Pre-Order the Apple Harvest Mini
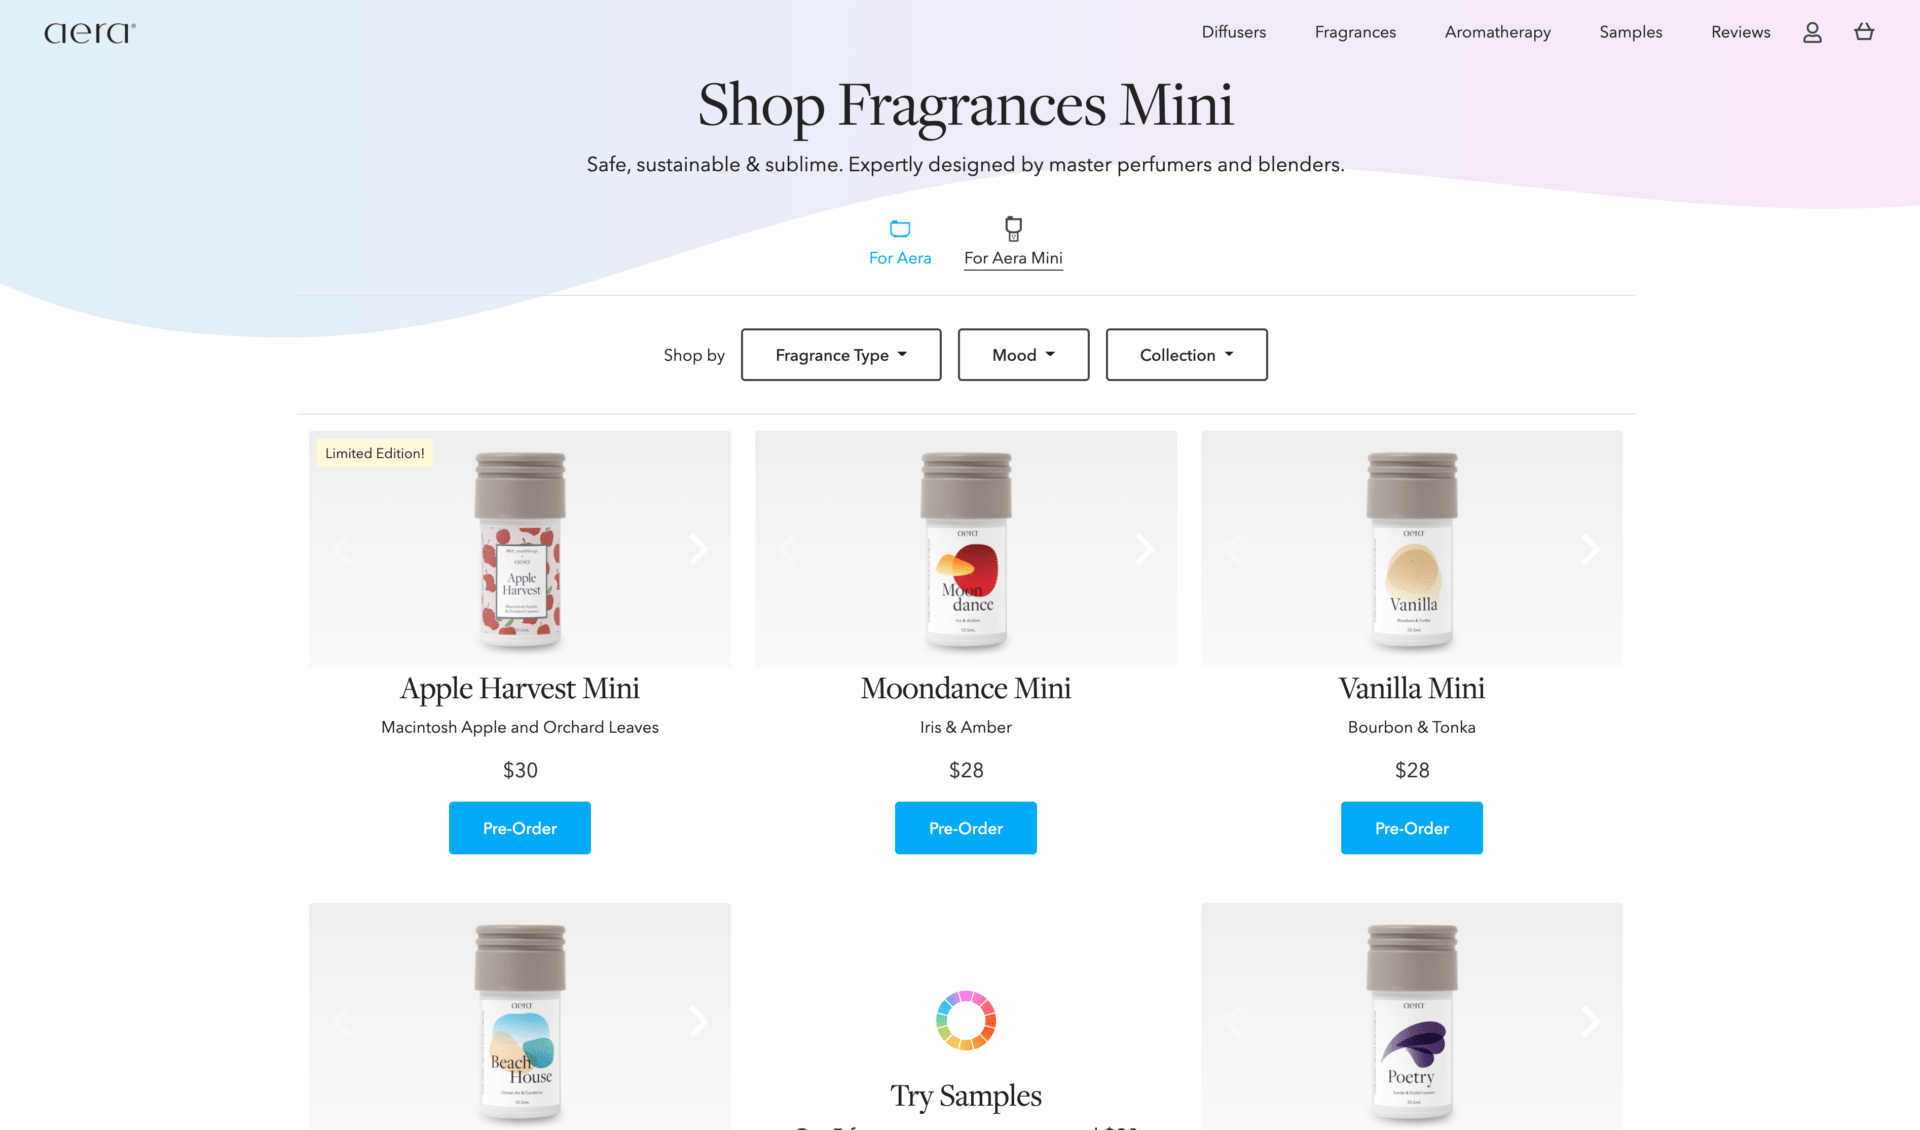The height and width of the screenshot is (1130, 1920). click(520, 828)
